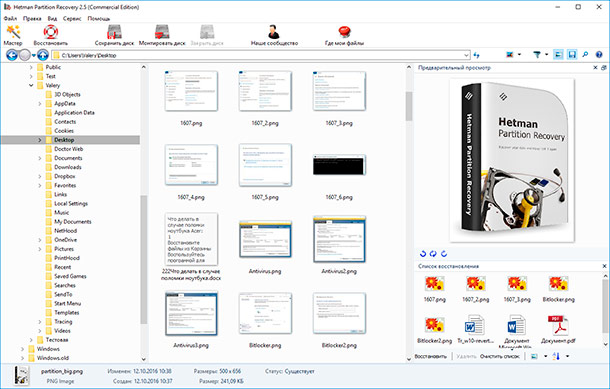610x389 pixels.
Task: Collapse the Valery folder tree node
Action: (x=31, y=85)
